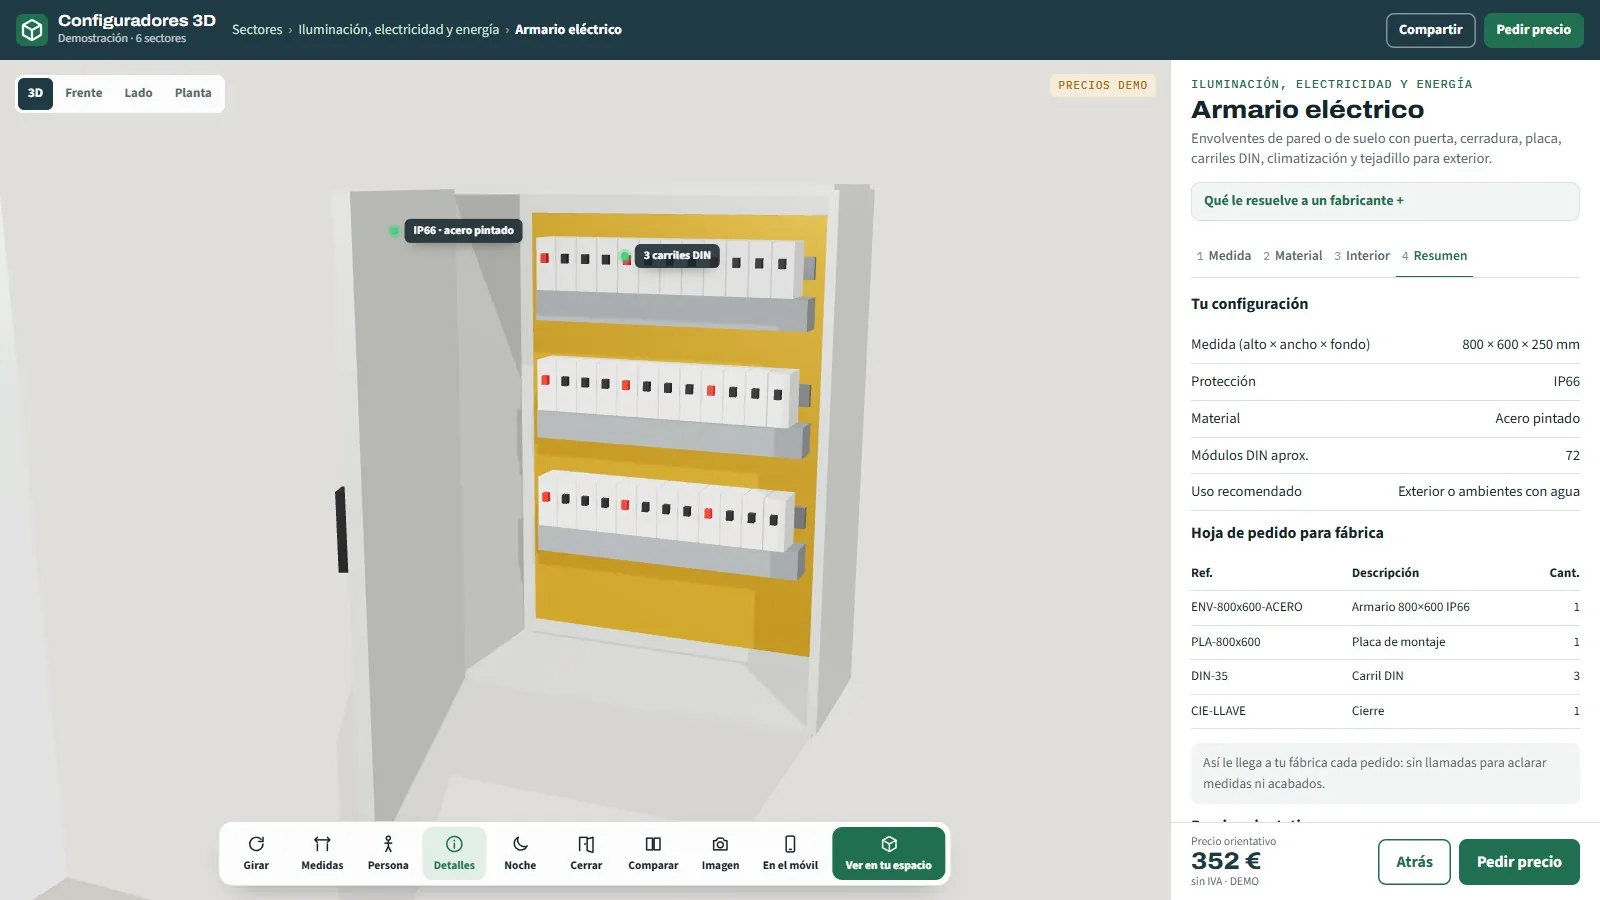Click the 352 € orientative price

pyautogui.click(x=1226, y=861)
